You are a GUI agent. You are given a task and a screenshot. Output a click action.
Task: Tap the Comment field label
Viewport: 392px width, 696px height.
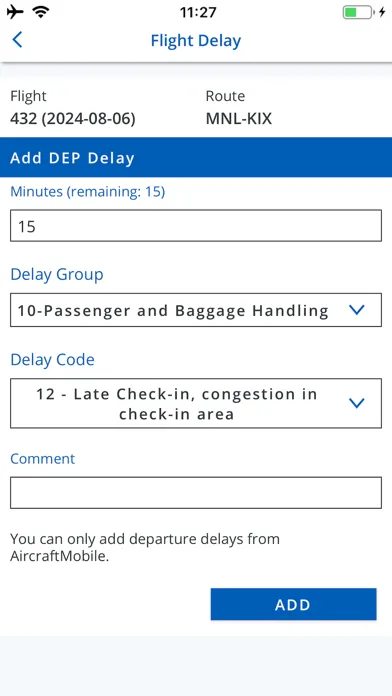[43, 459]
